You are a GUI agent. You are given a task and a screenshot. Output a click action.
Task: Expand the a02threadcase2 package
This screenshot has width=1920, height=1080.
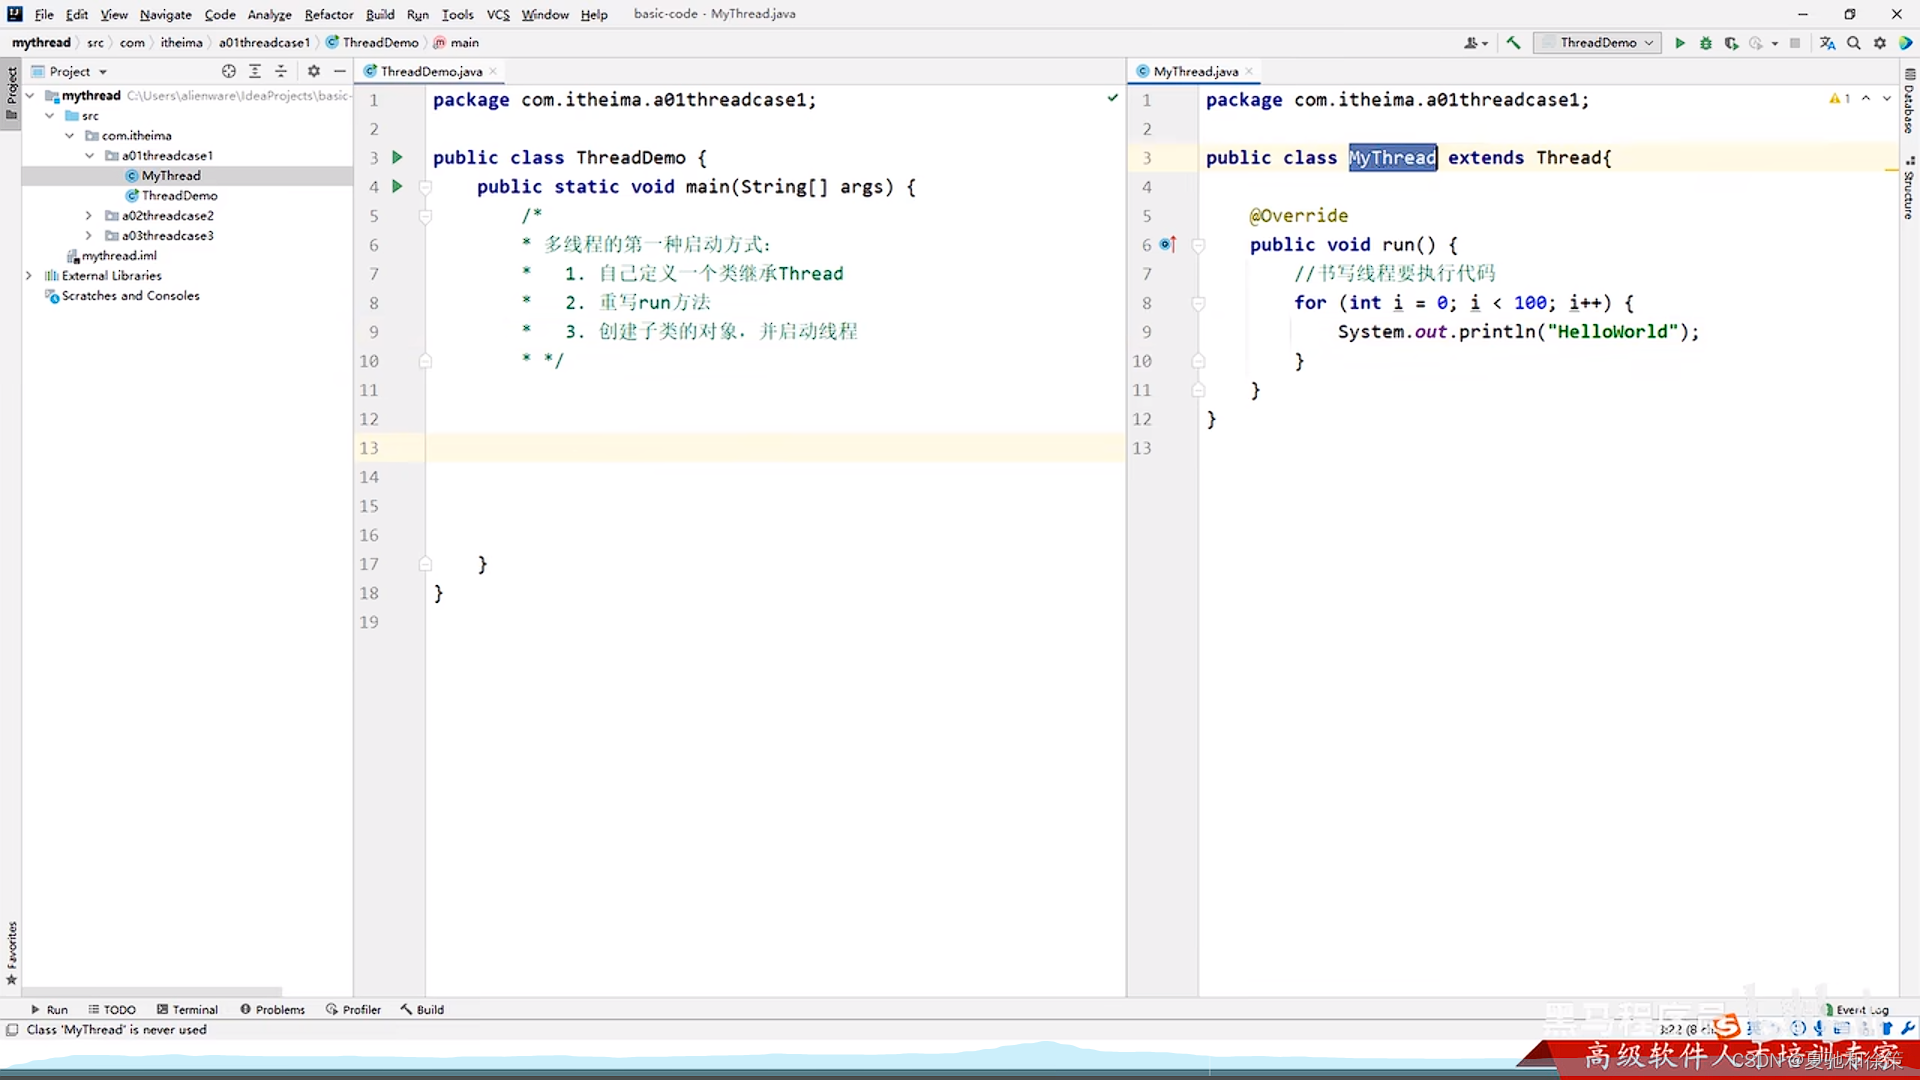[x=89, y=215]
